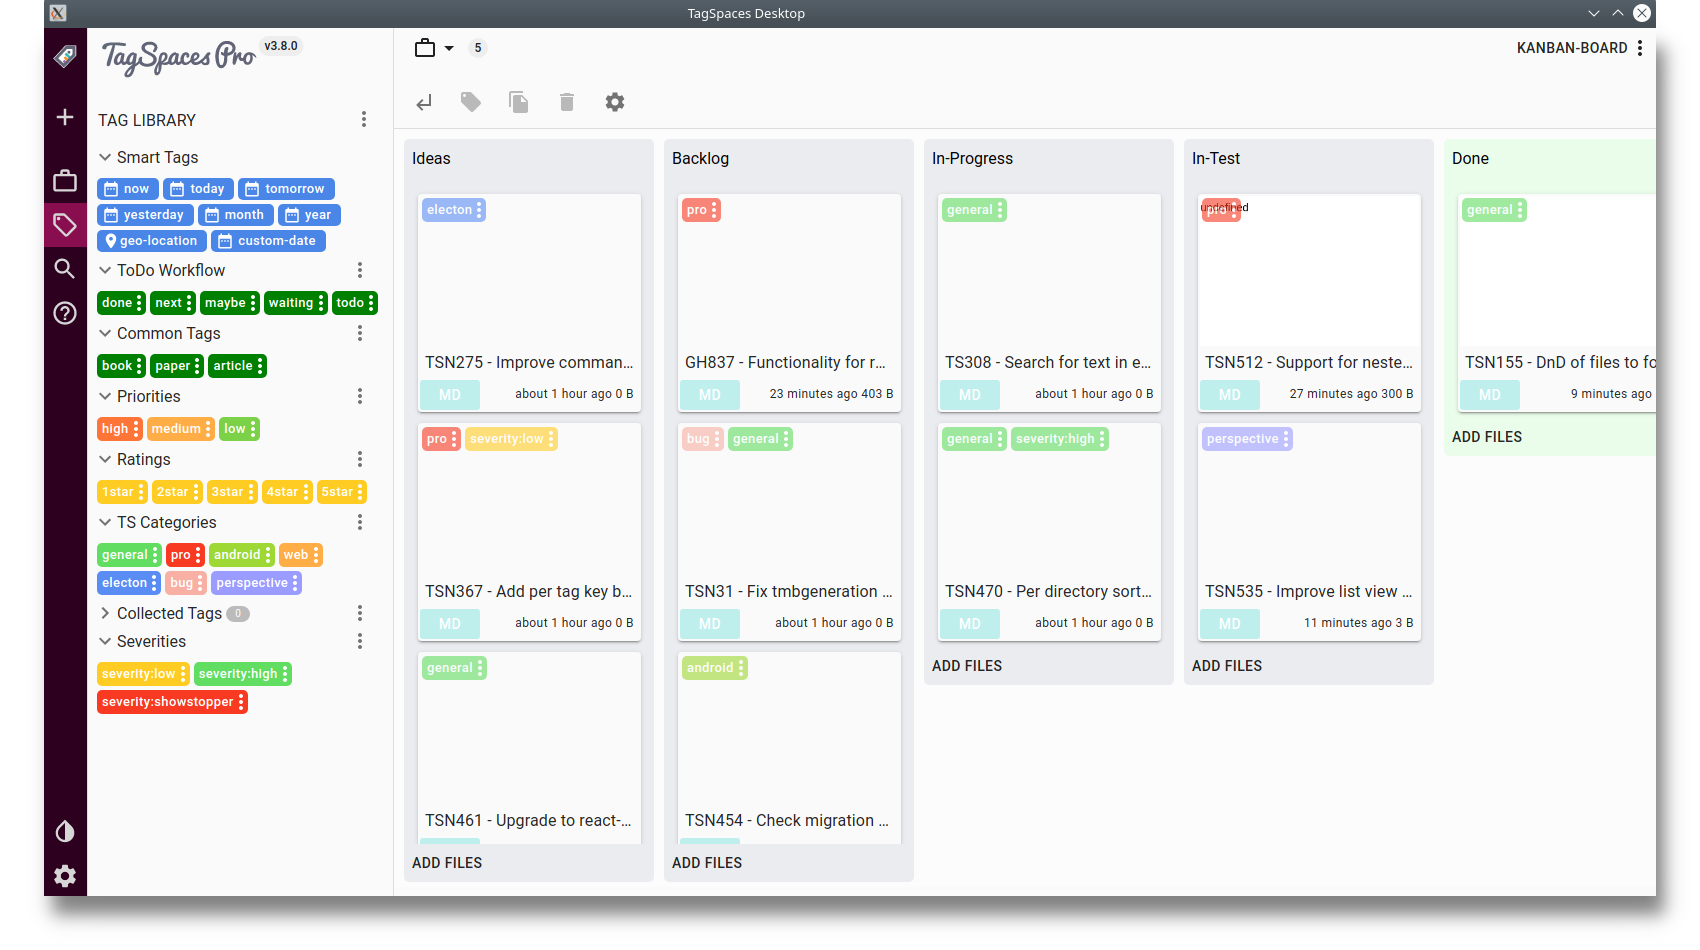Click the 'paper' common tag

pyautogui.click(x=177, y=366)
